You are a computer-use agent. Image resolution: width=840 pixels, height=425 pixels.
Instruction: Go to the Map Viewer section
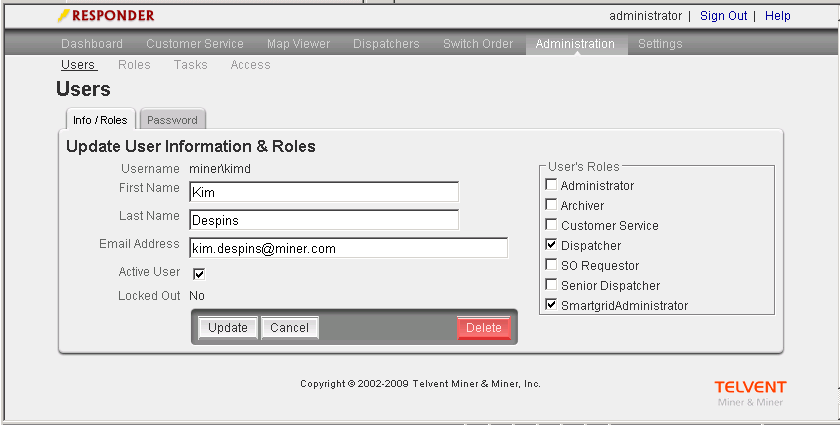tap(298, 44)
